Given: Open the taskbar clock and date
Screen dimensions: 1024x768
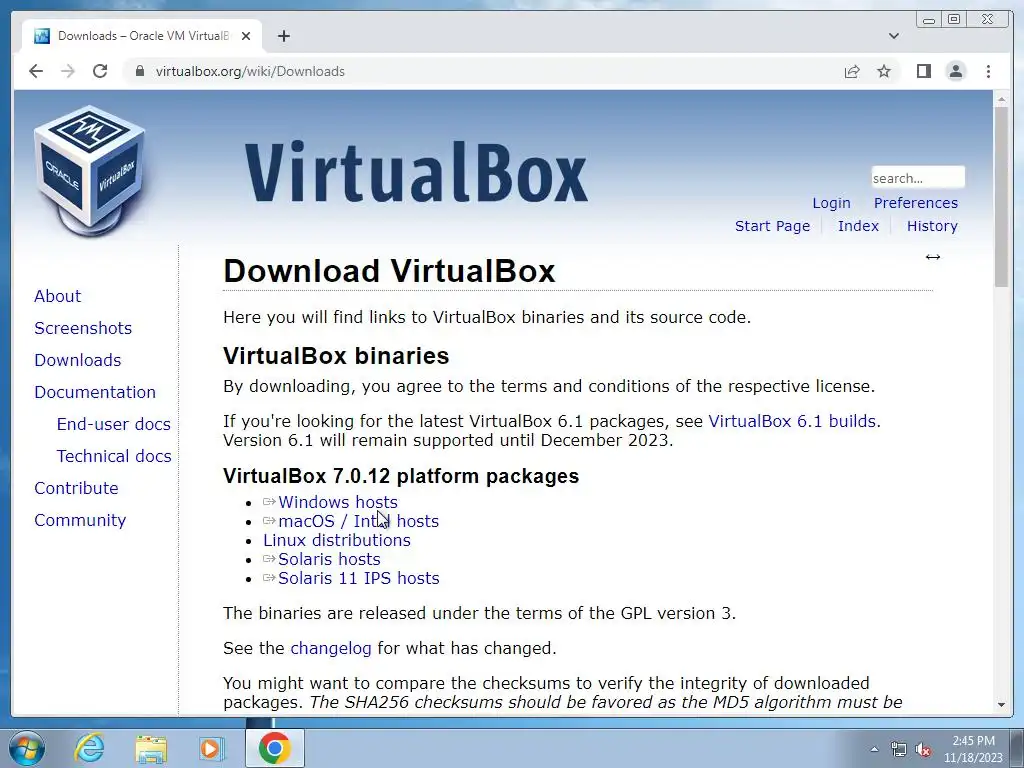Looking at the screenshot, I should 973,749.
